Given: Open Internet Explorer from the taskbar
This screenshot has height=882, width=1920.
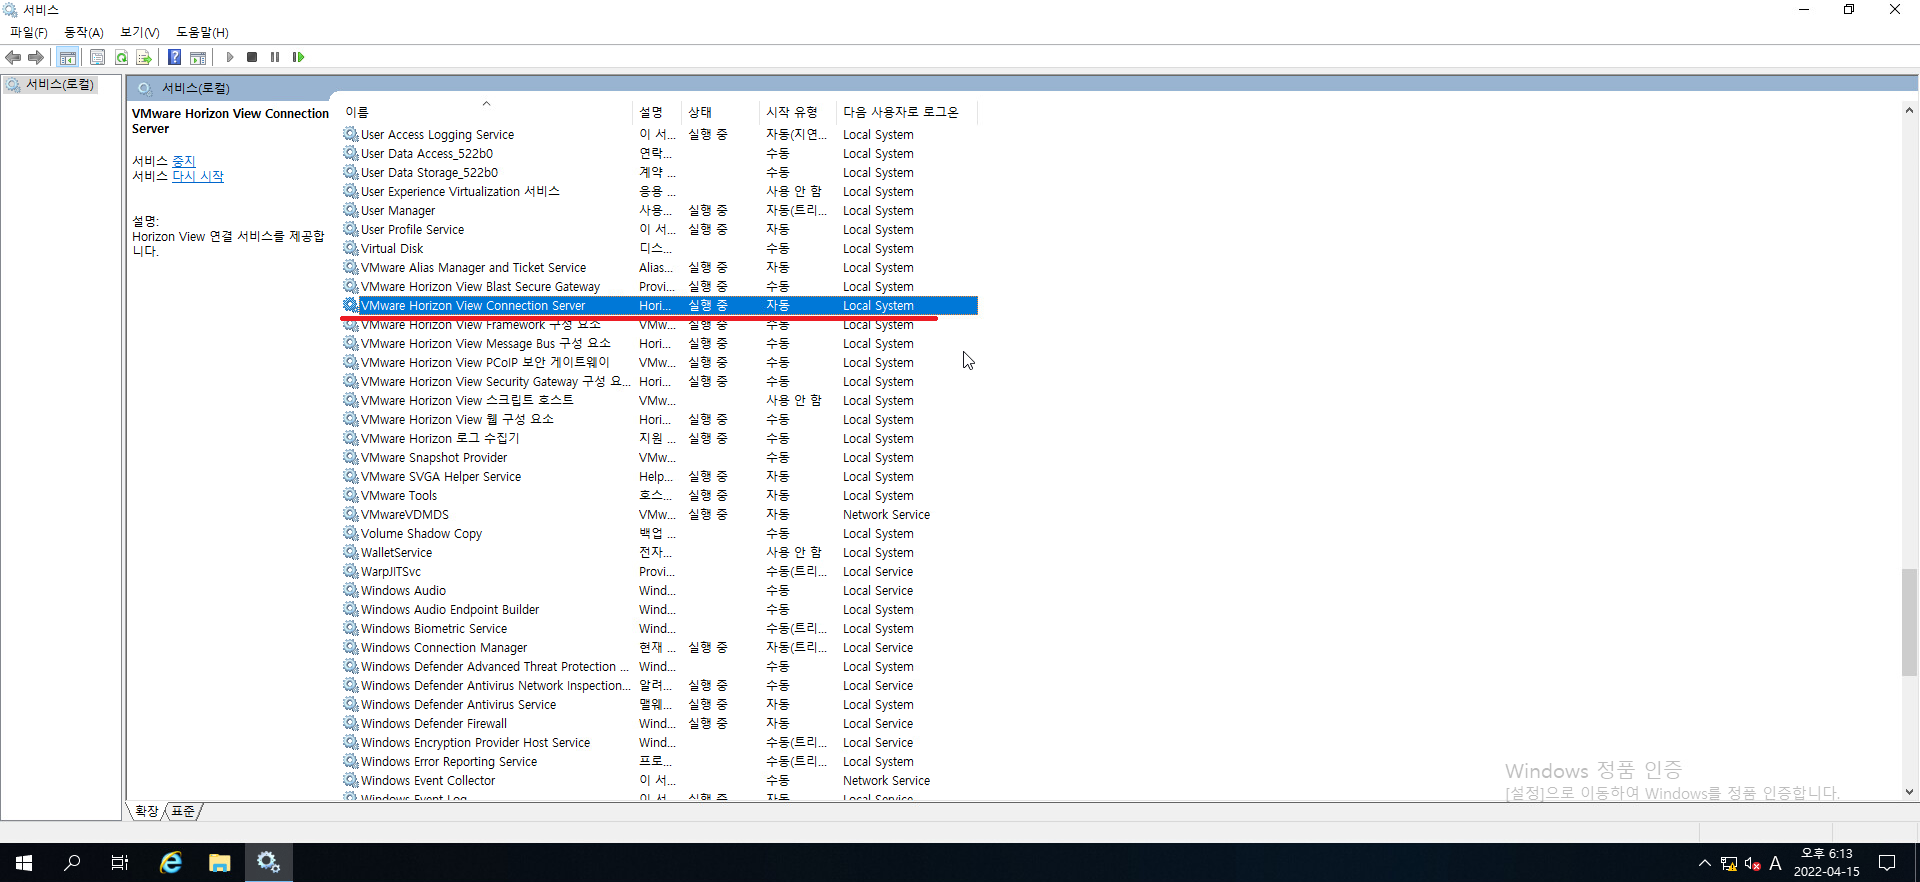Looking at the screenshot, I should pyautogui.click(x=172, y=862).
